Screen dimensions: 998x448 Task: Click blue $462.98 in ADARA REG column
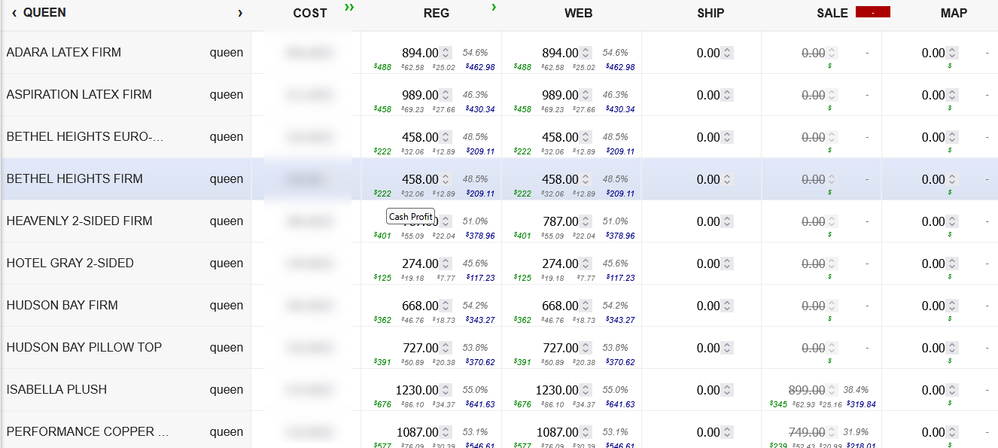point(480,67)
